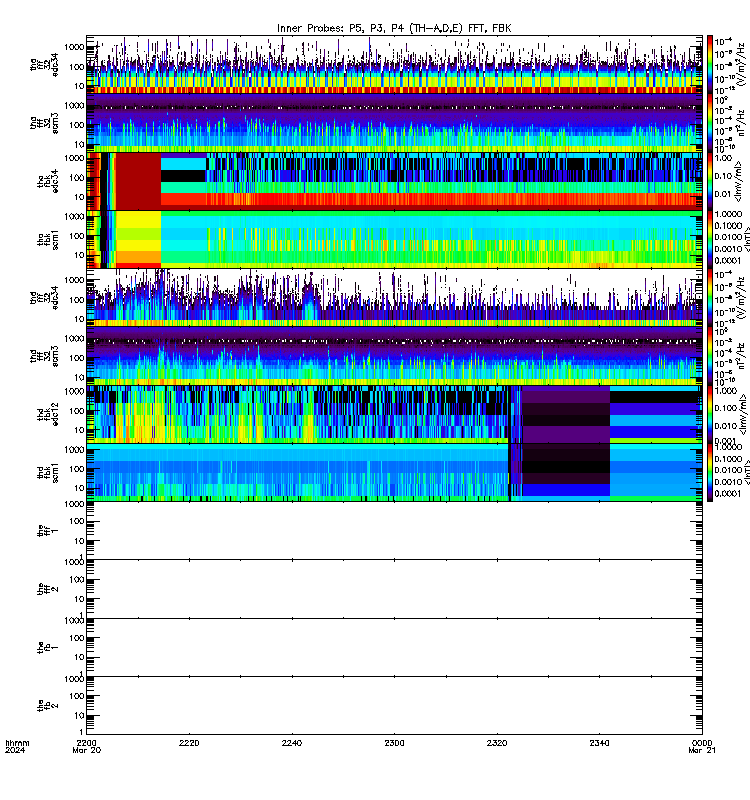The width and height of the screenshot is (750, 800).
Task: Select the thd fbk scm1 panel label
Action: (x=48, y=472)
